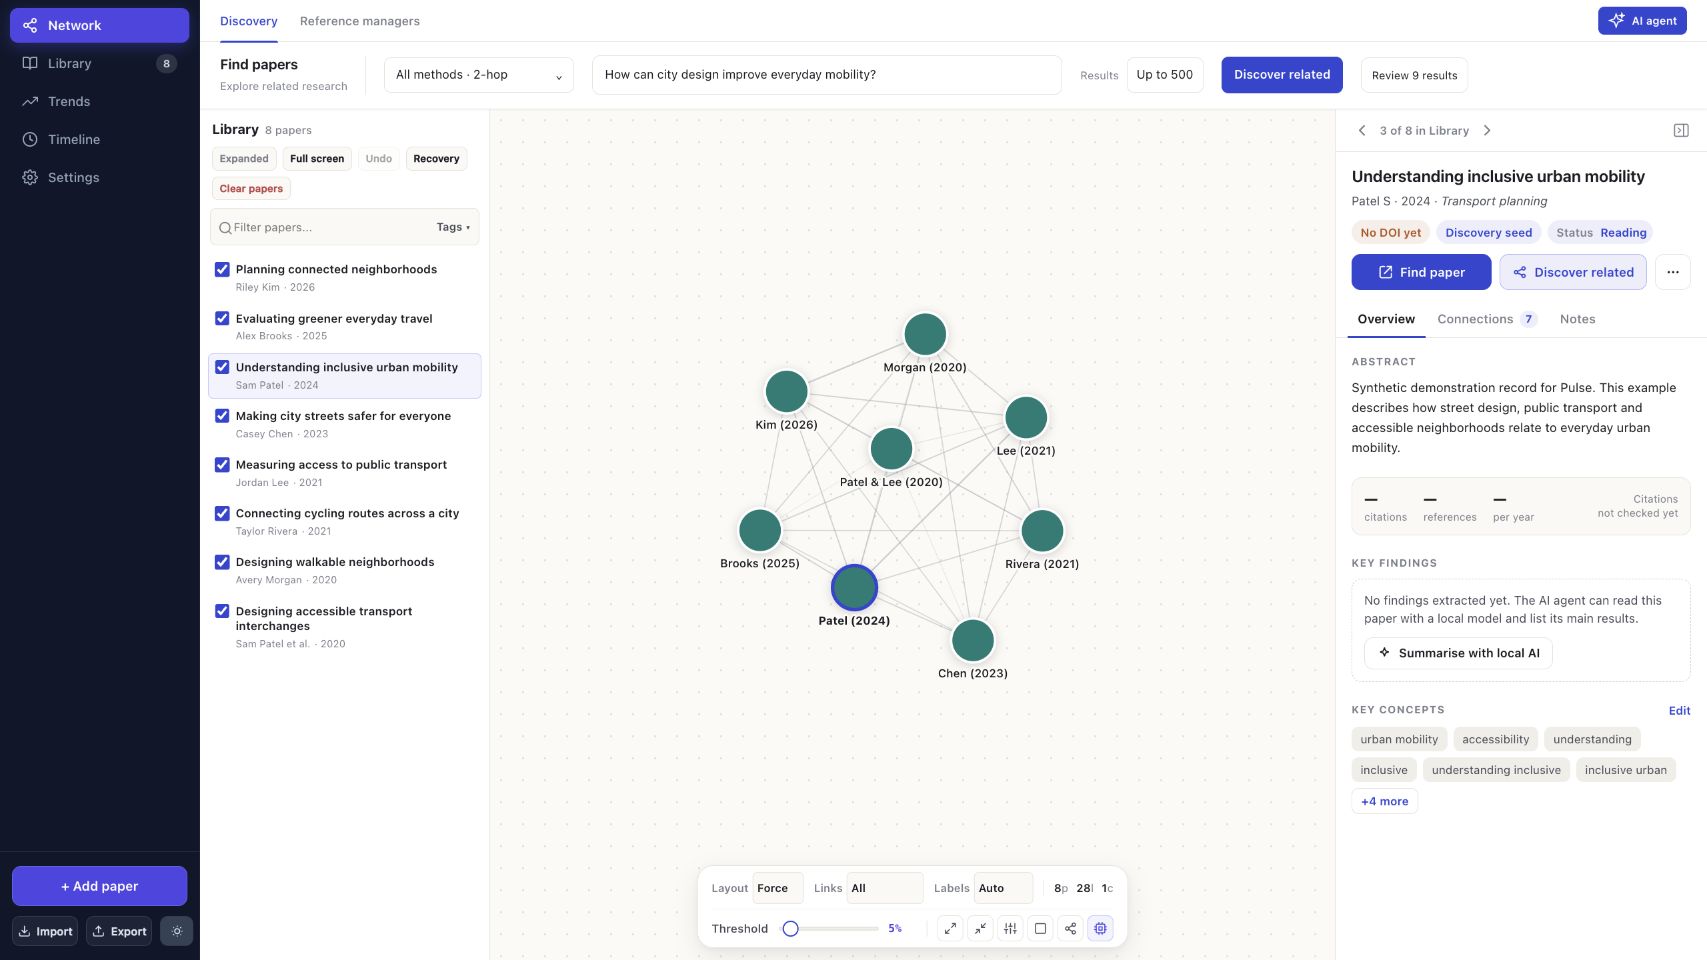Open the Network section in the sidebar
Viewport: 1707px width, 960px height.
[99, 25]
